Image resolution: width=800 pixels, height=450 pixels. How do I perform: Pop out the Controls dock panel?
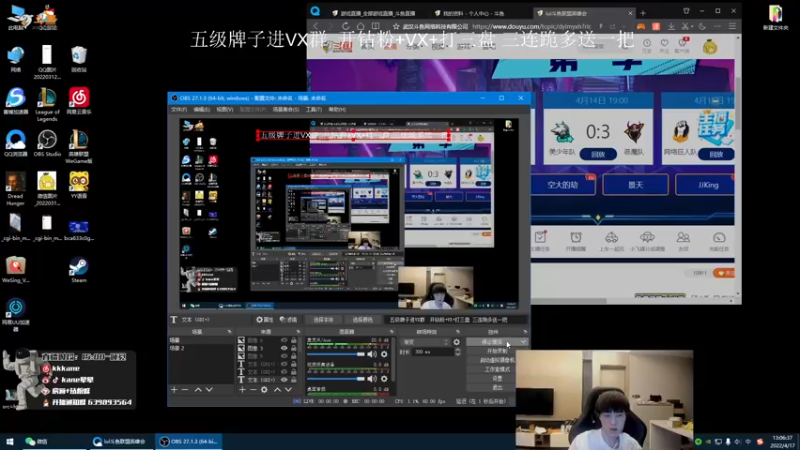(x=525, y=332)
